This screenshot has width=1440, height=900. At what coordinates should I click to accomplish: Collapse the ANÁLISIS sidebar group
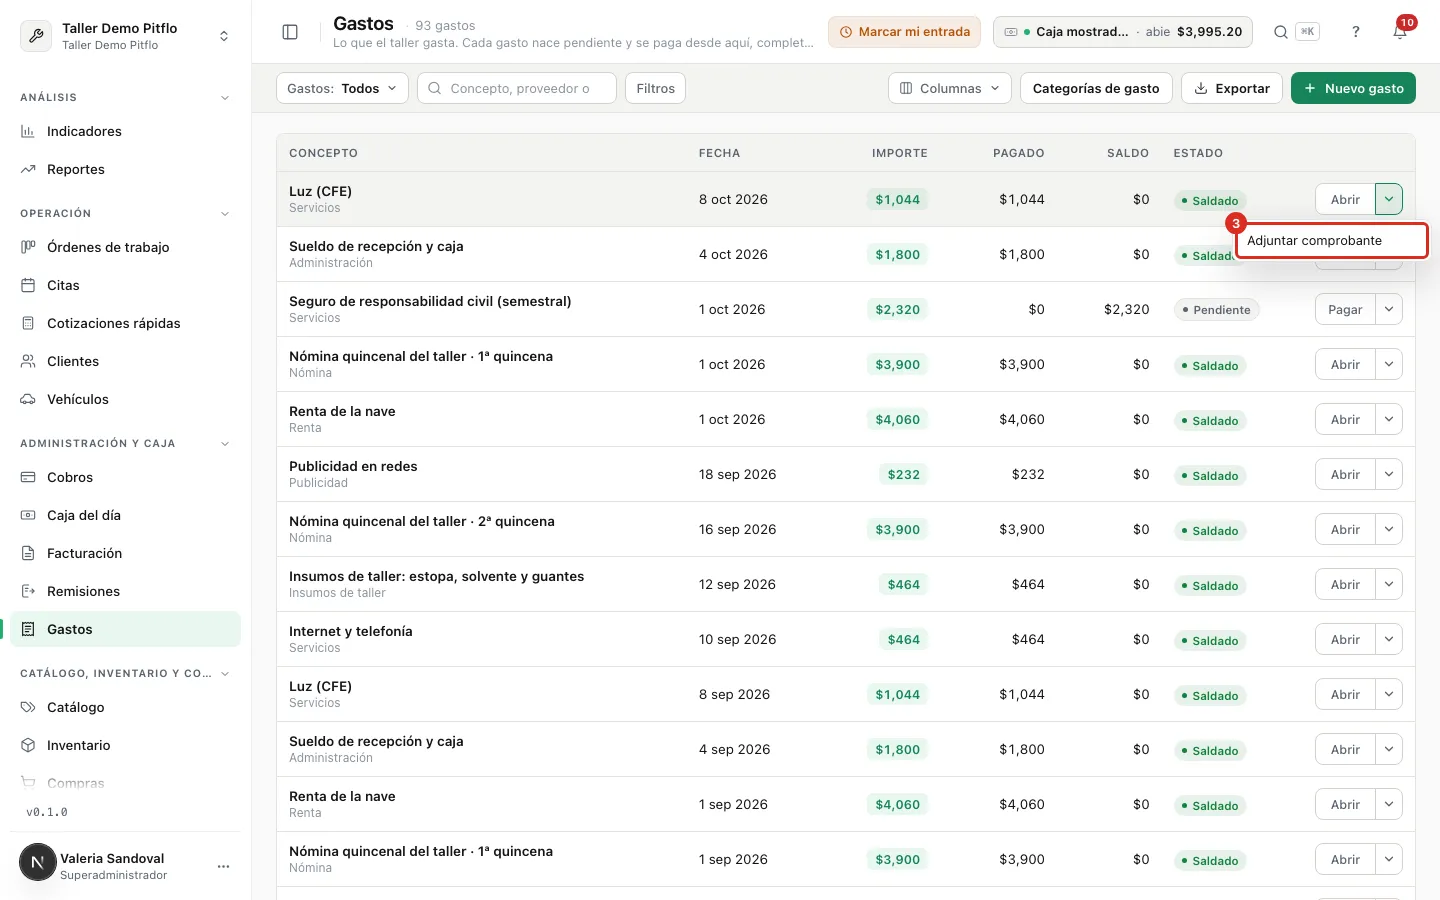click(x=225, y=98)
